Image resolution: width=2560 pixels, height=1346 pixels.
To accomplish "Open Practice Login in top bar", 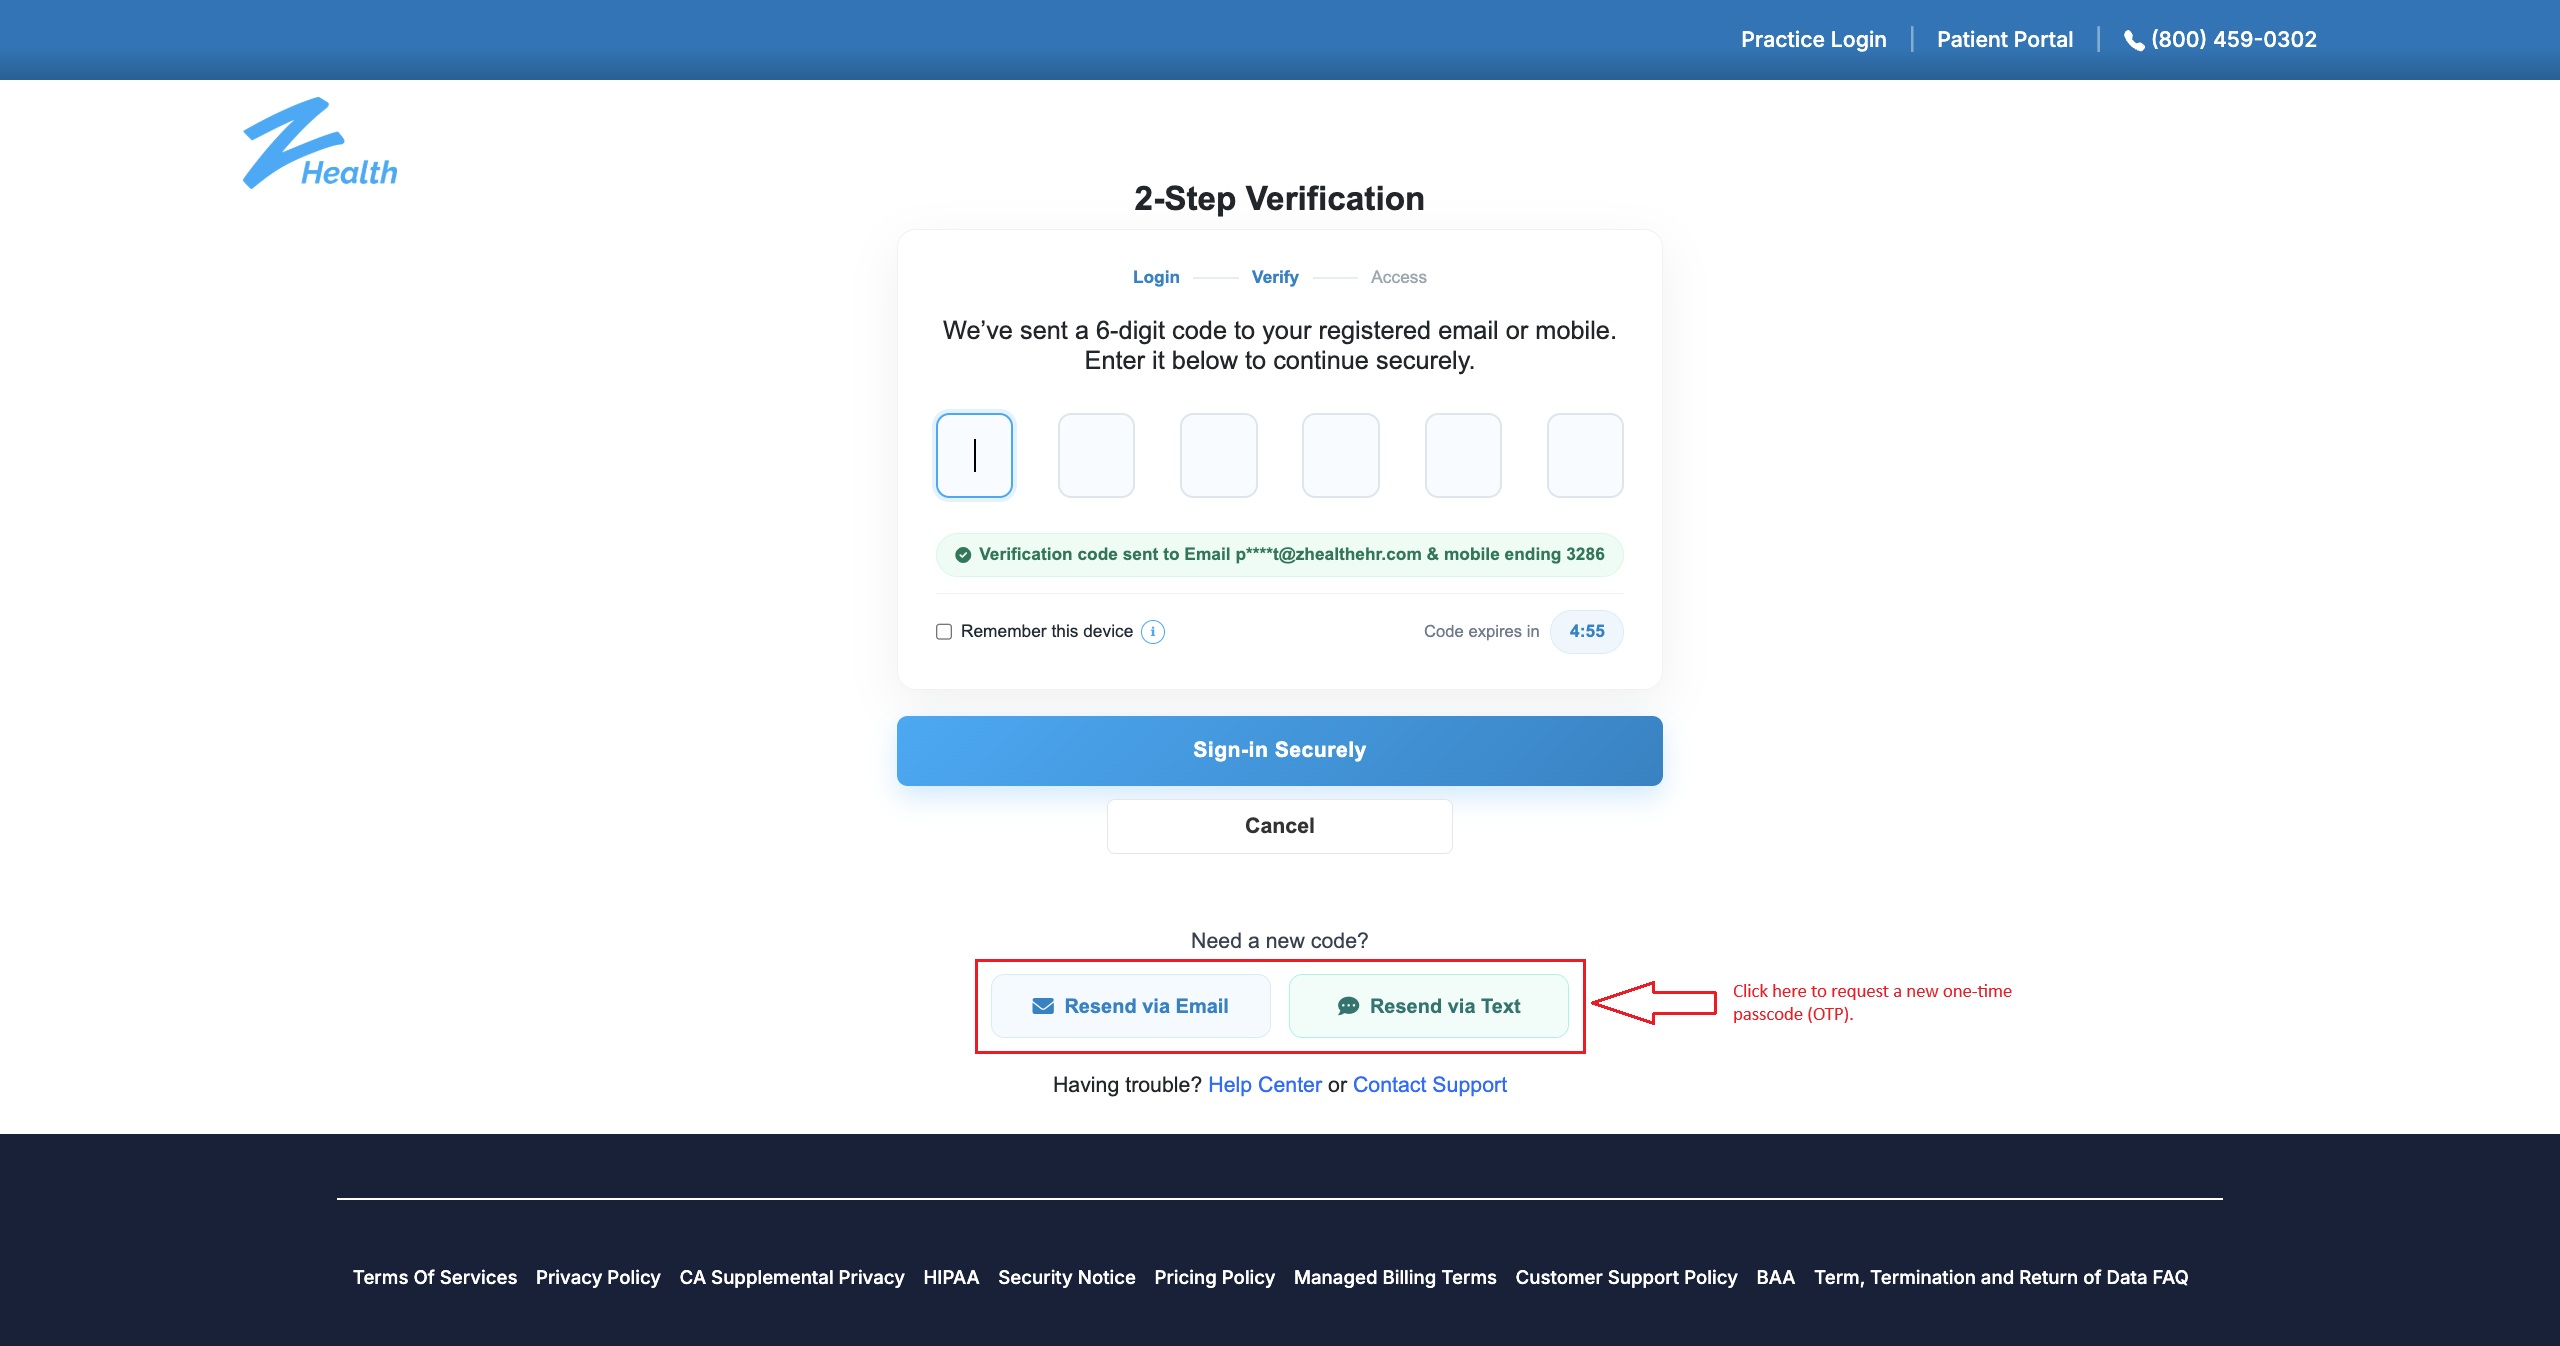I will [x=1813, y=40].
